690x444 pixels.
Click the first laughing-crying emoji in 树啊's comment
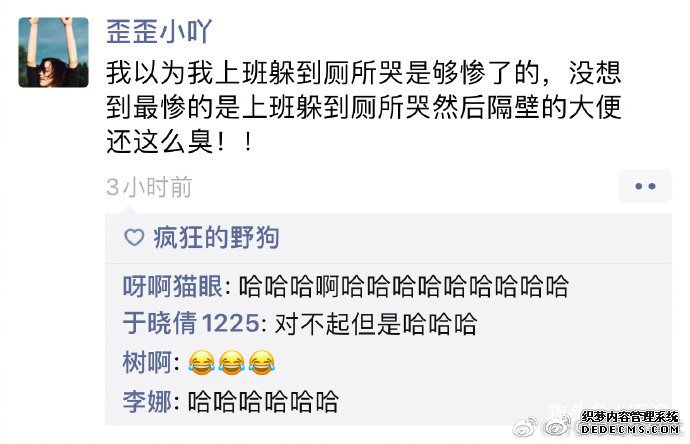201,363
